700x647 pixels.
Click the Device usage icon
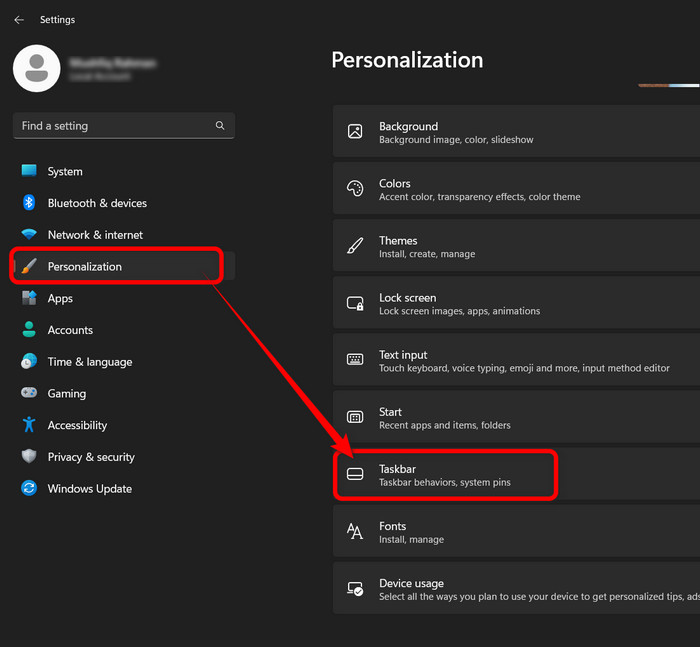355,589
